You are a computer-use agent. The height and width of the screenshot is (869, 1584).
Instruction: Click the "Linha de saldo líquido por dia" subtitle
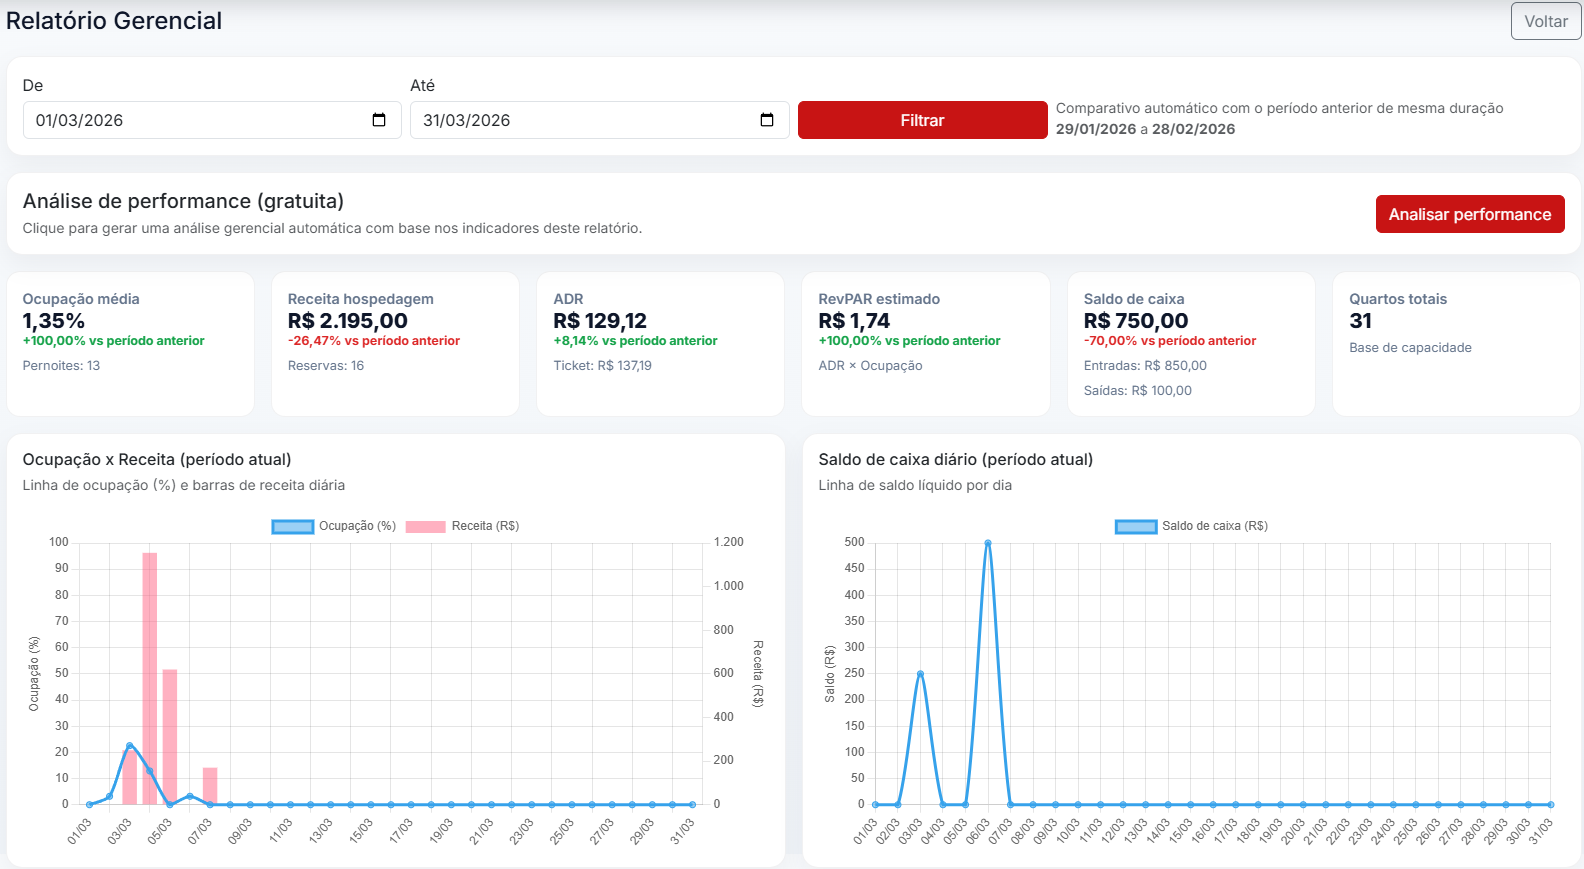click(x=915, y=486)
